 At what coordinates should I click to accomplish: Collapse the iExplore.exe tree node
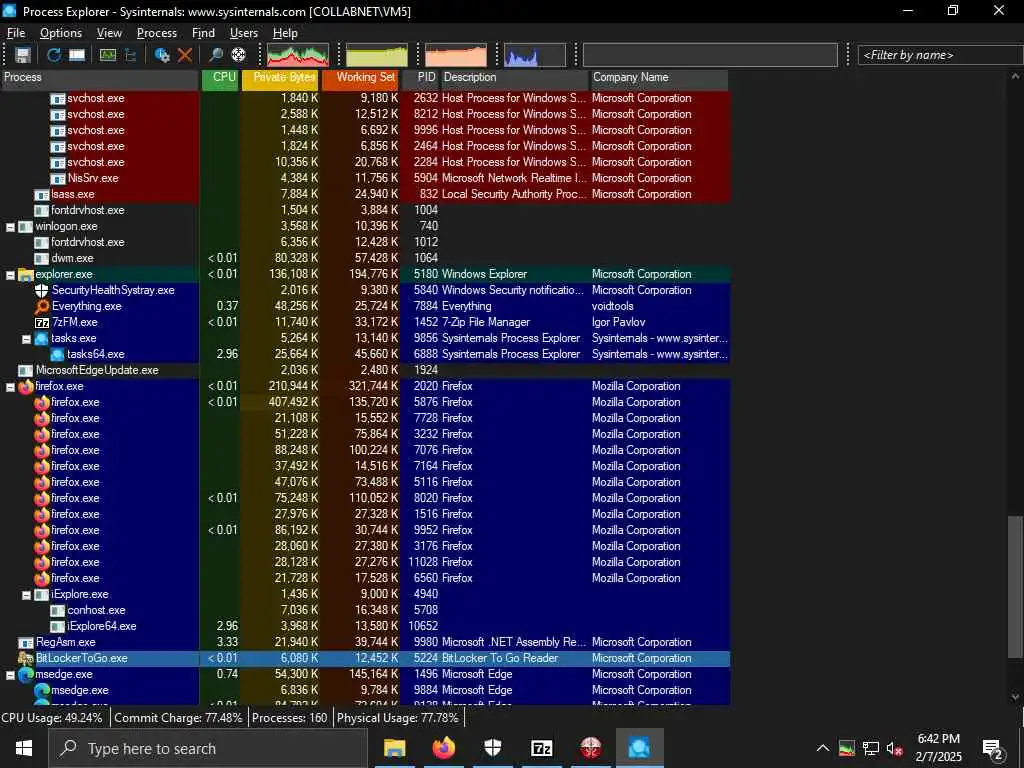tap(26, 595)
